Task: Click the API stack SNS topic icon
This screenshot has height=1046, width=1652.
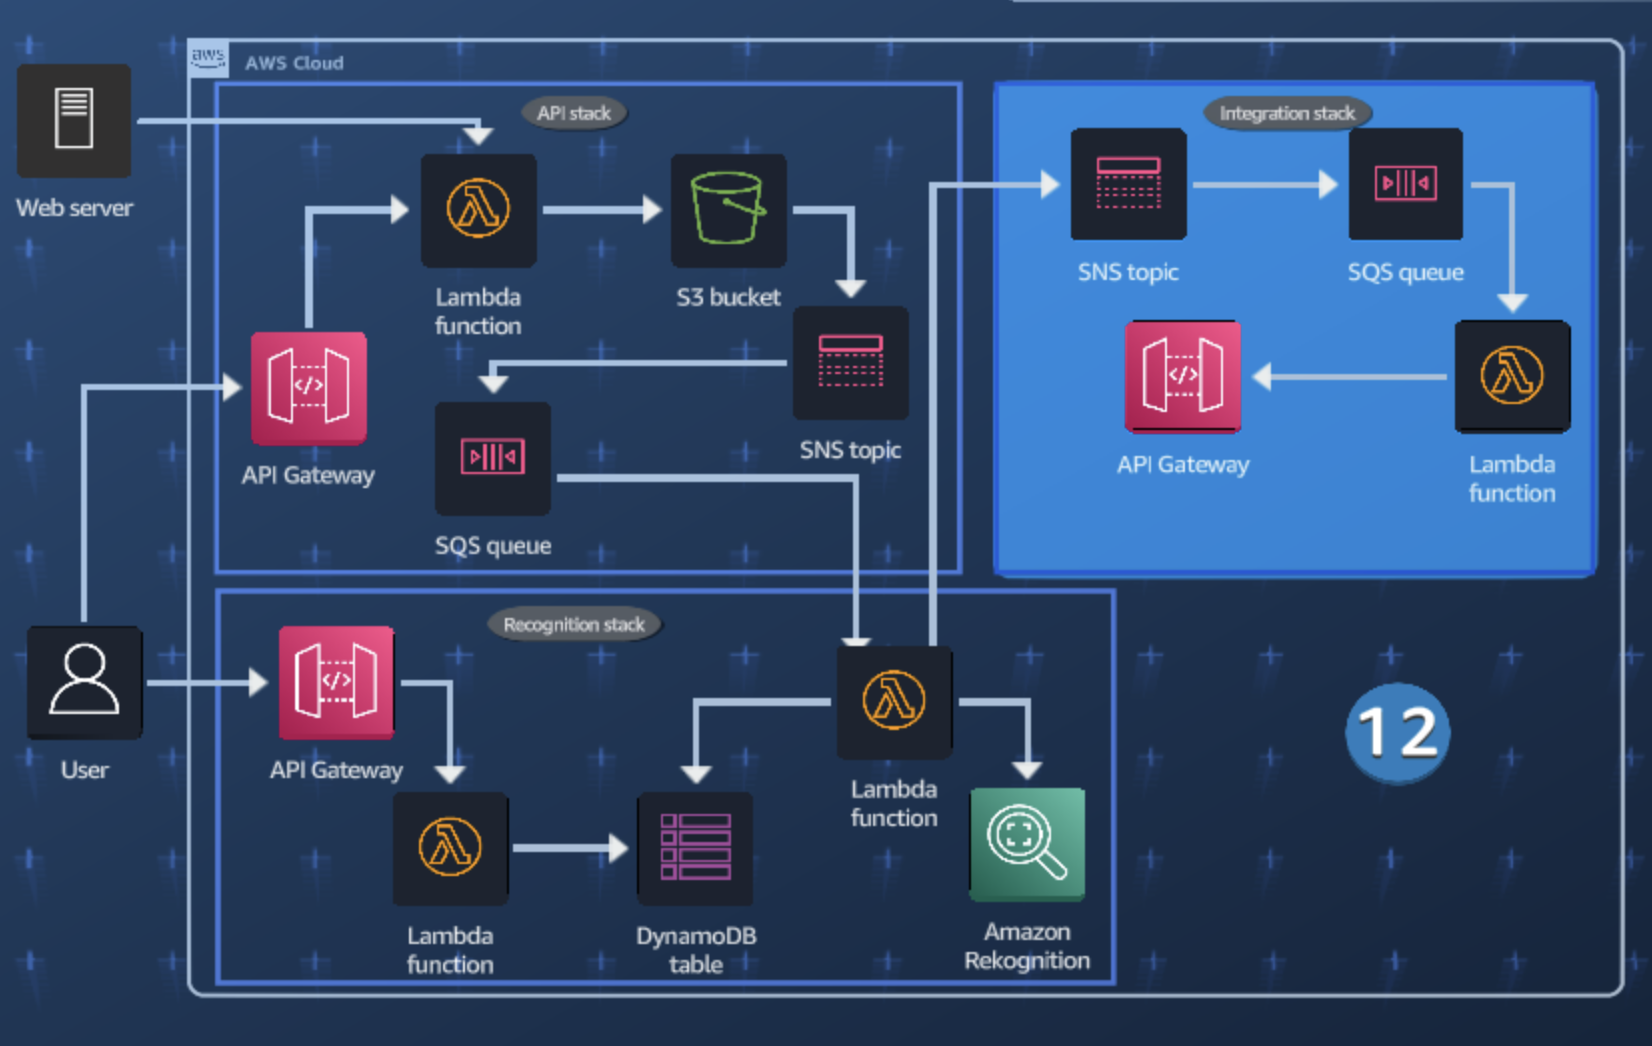Action: tap(851, 363)
